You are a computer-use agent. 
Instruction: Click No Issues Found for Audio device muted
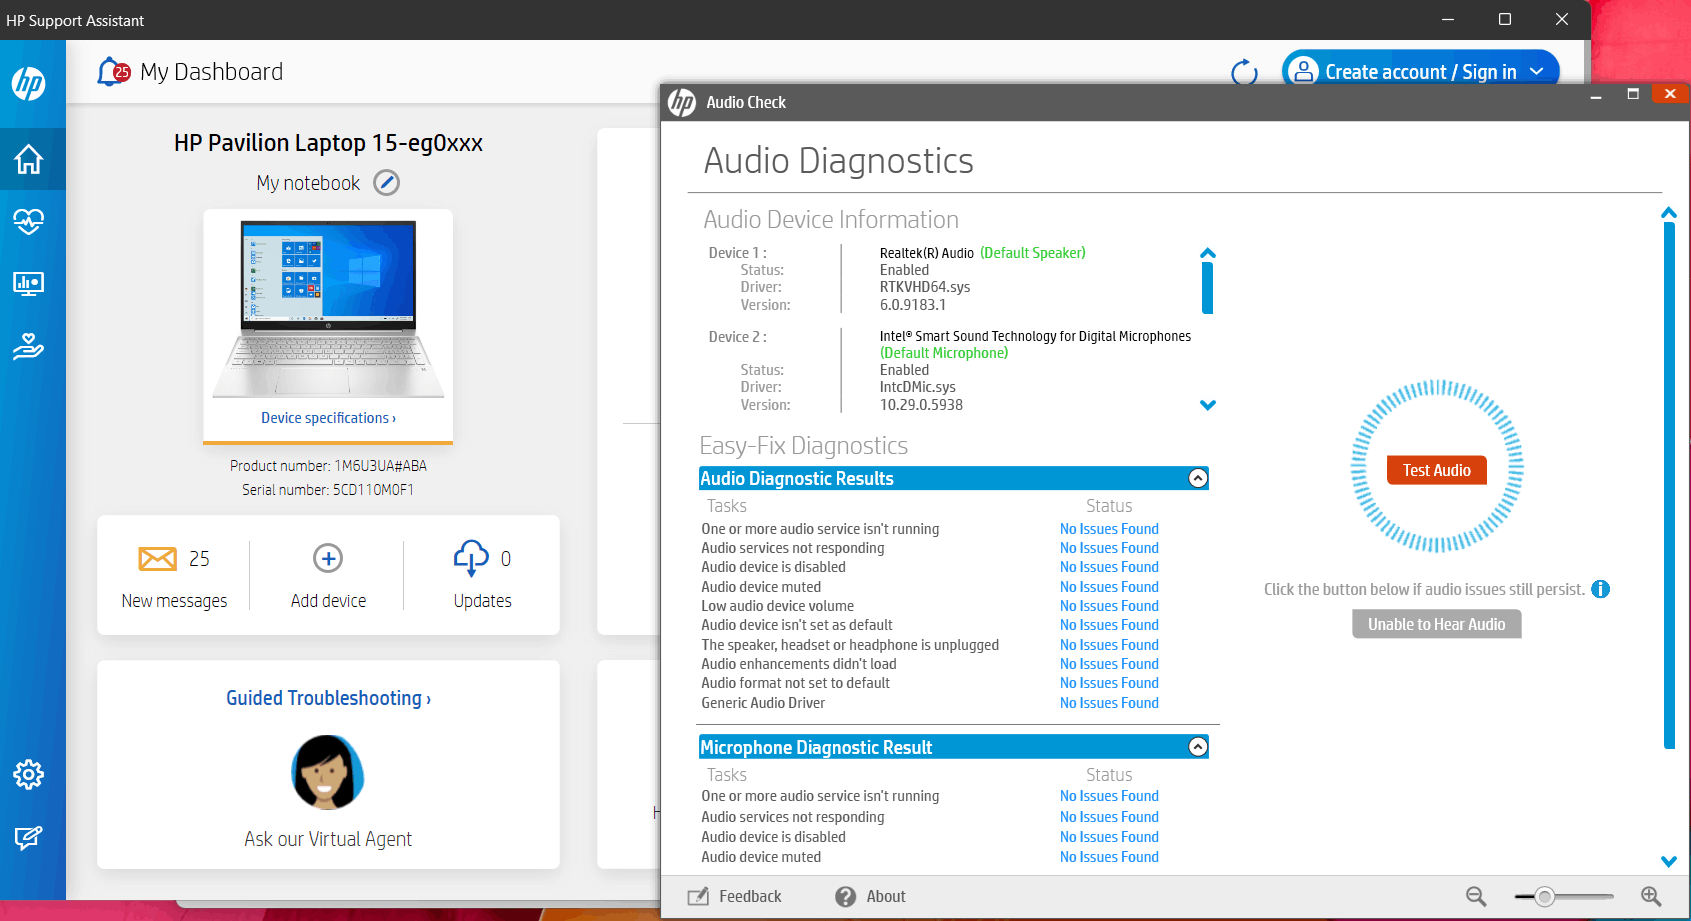tap(1109, 587)
